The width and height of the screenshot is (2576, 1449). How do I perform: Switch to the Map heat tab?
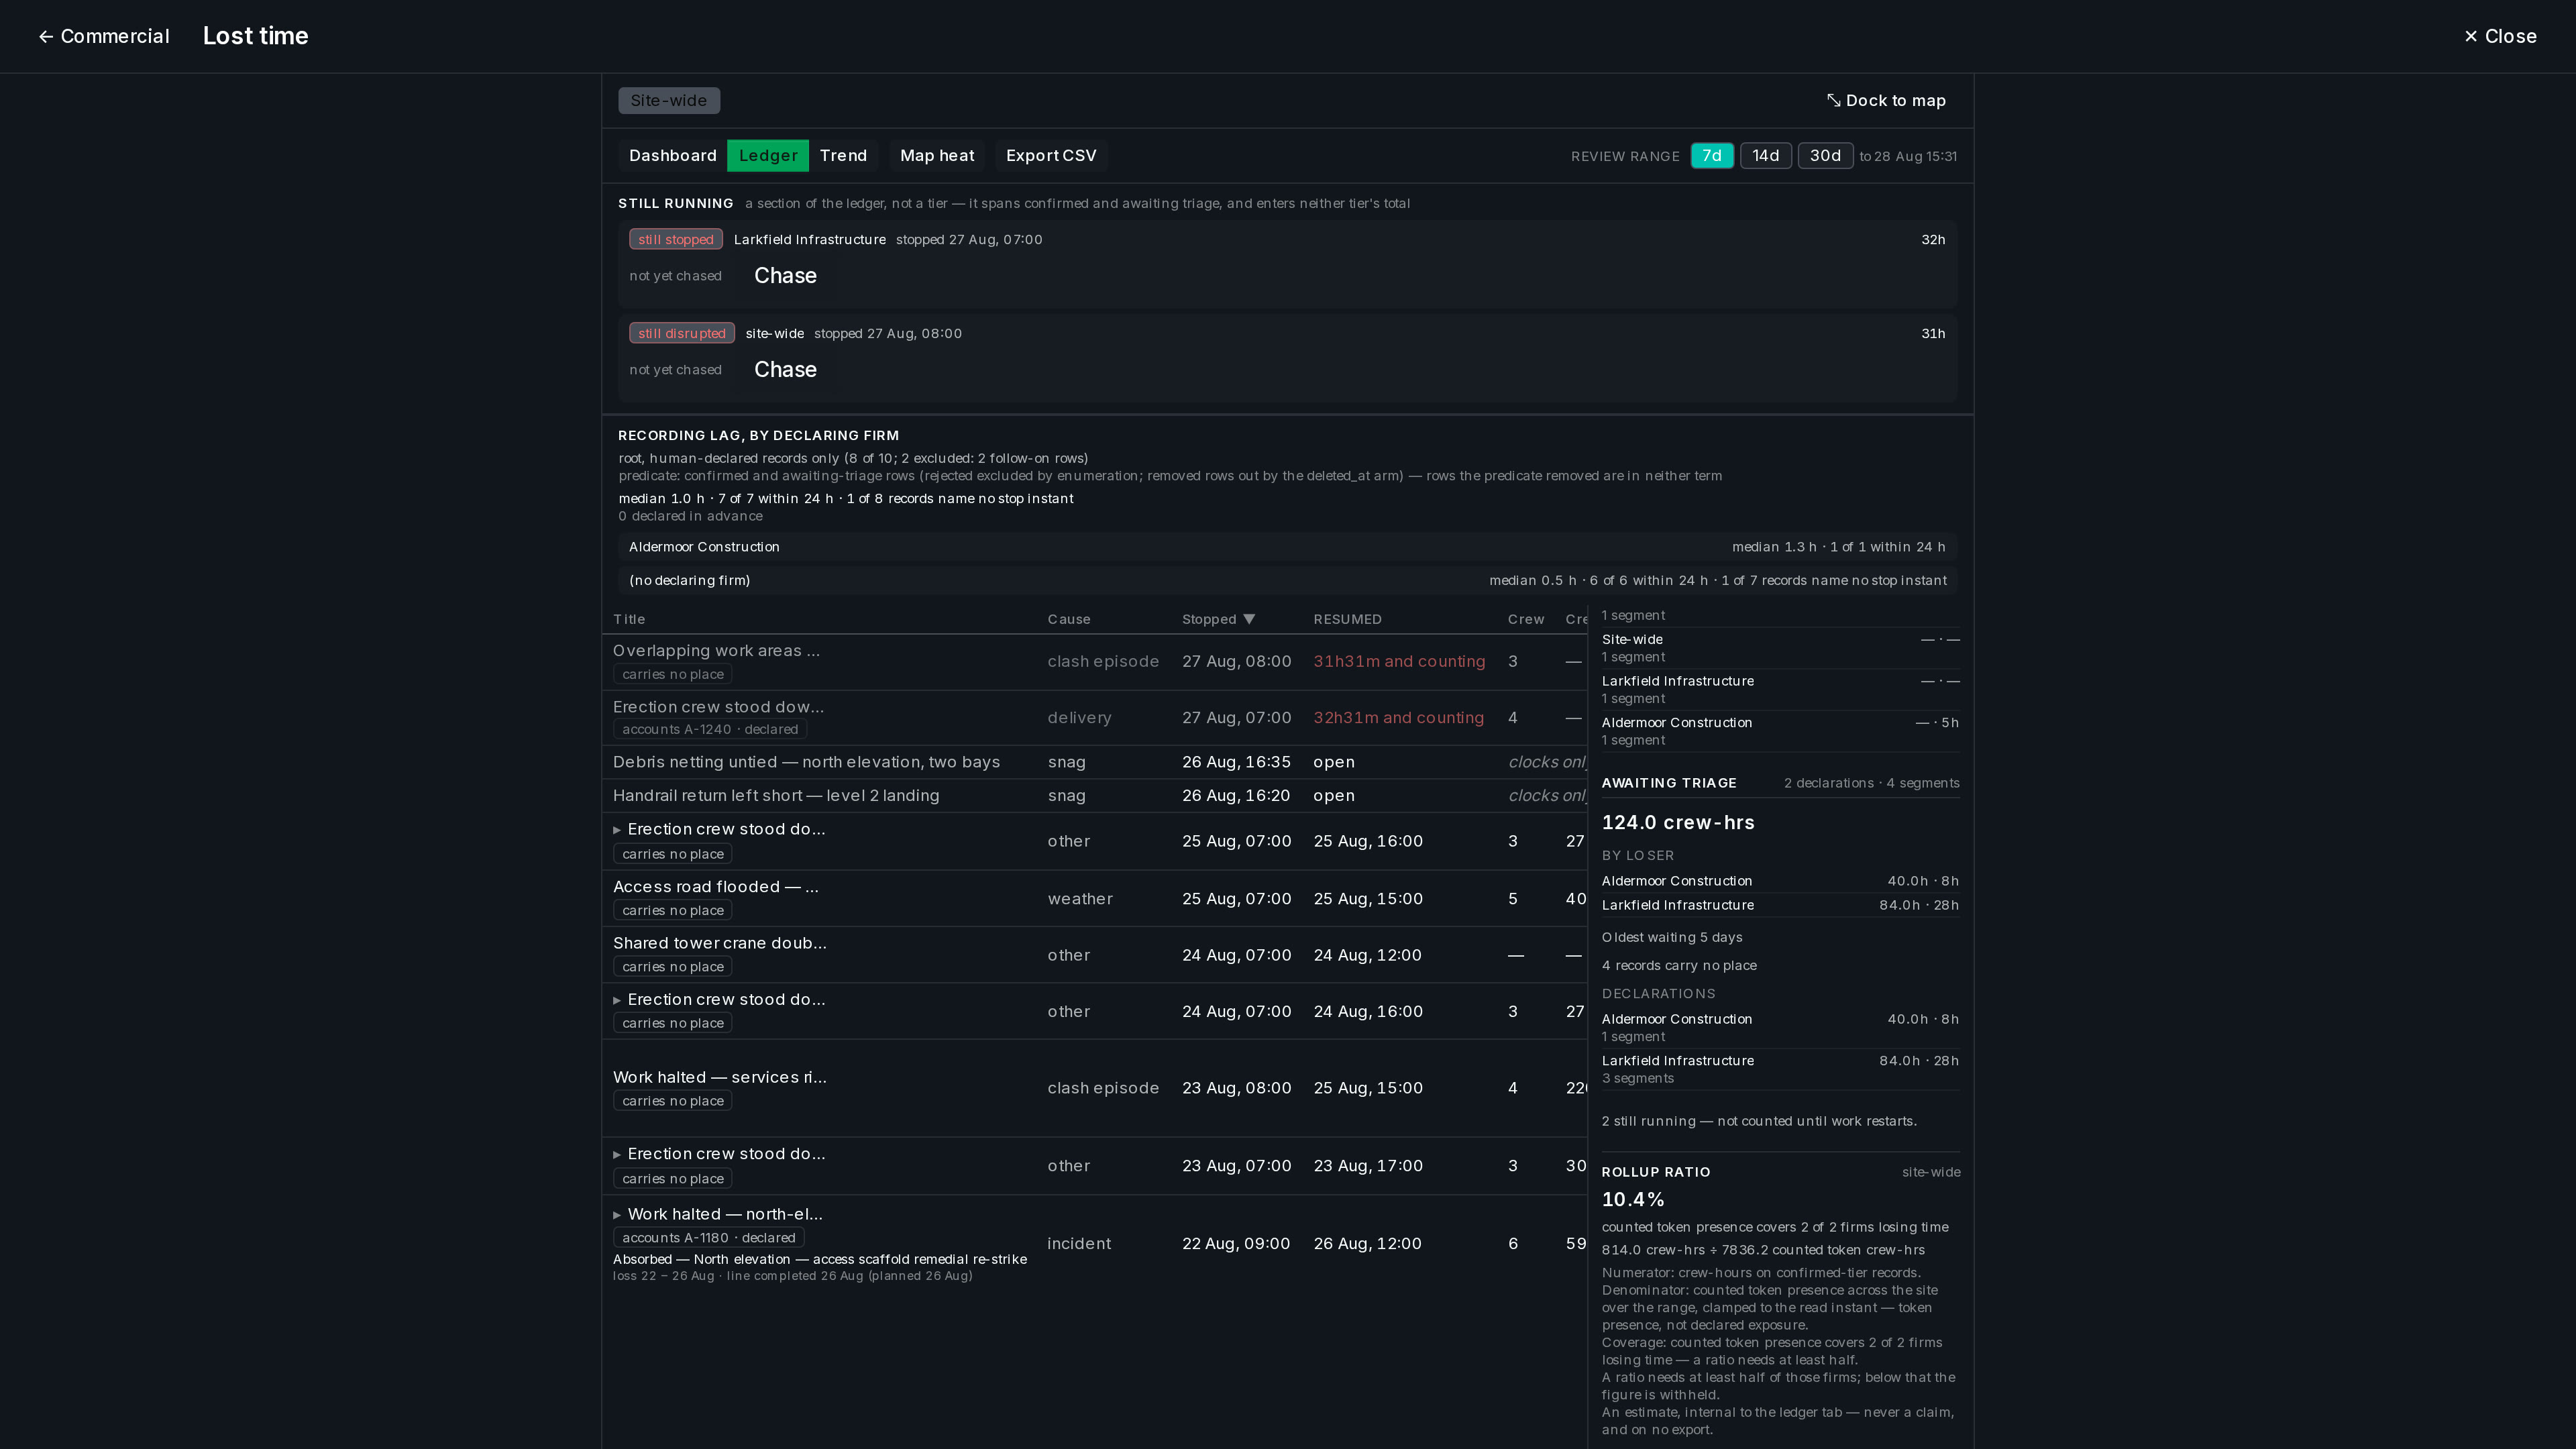click(937, 155)
